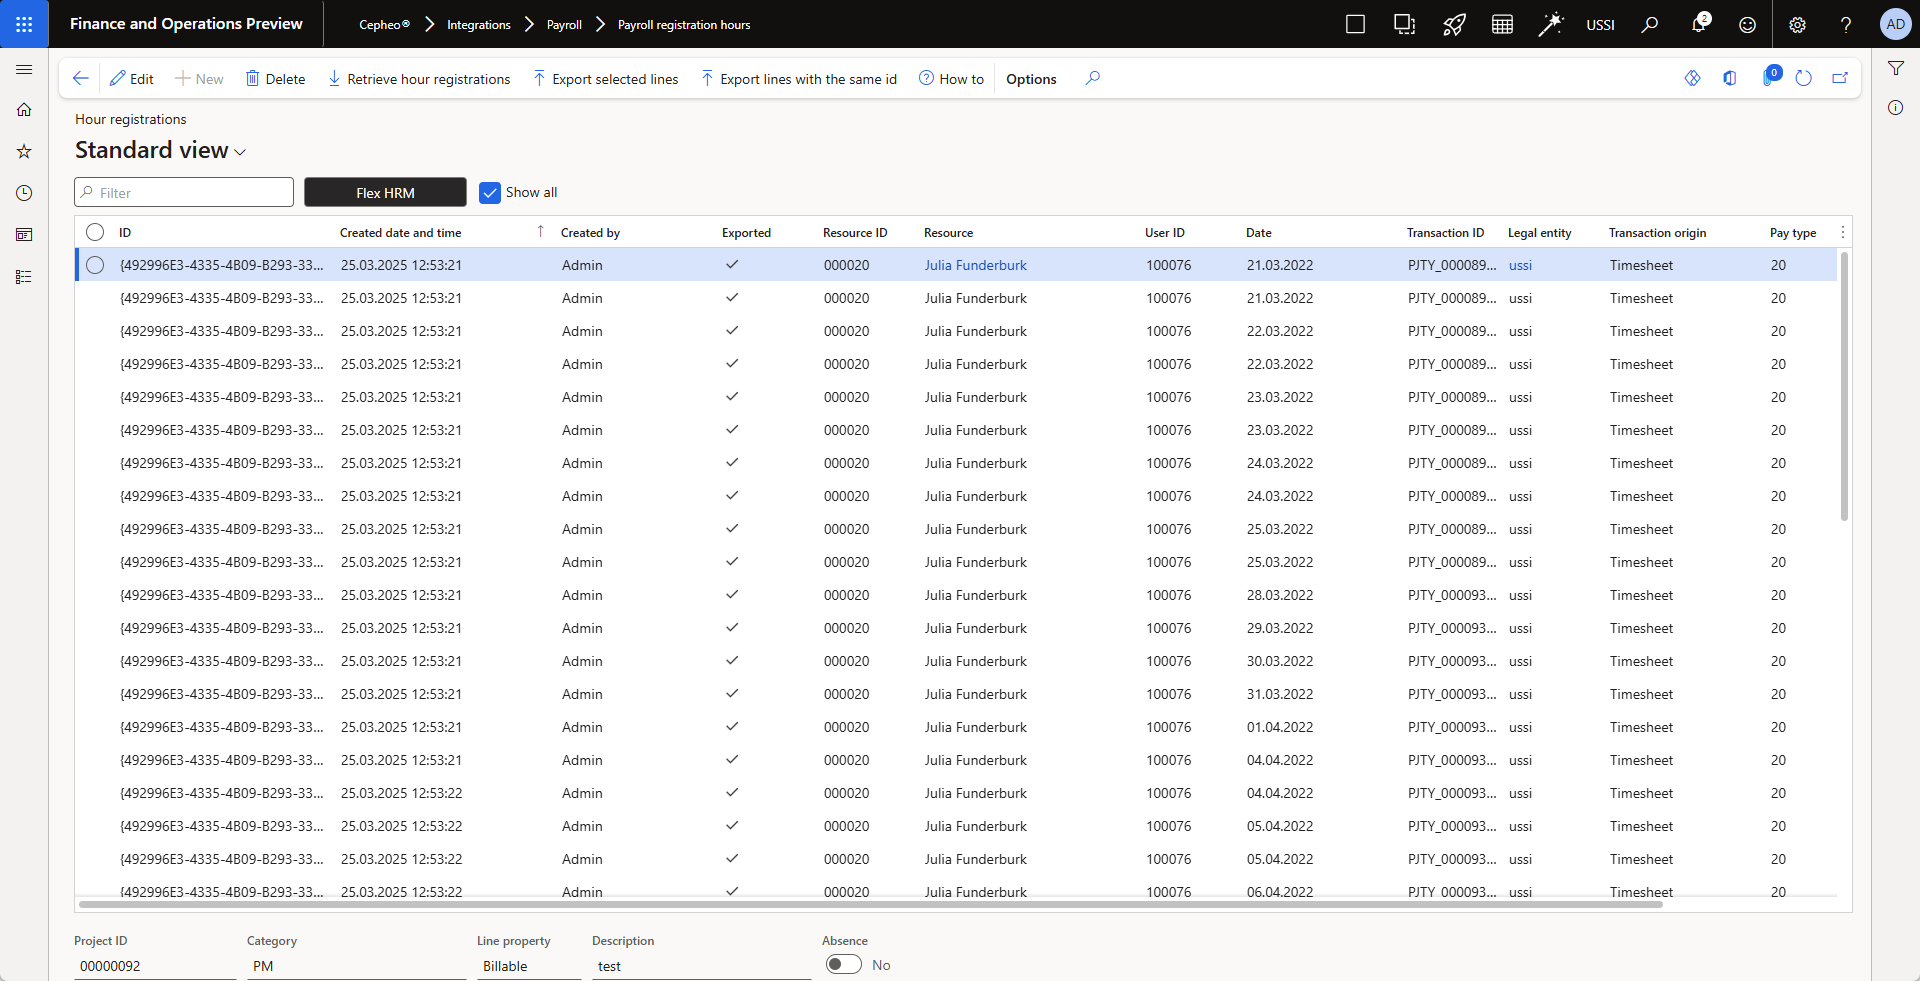Open Recent clock icon in sidebar
1920x981 pixels.
(x=24, y=193)
